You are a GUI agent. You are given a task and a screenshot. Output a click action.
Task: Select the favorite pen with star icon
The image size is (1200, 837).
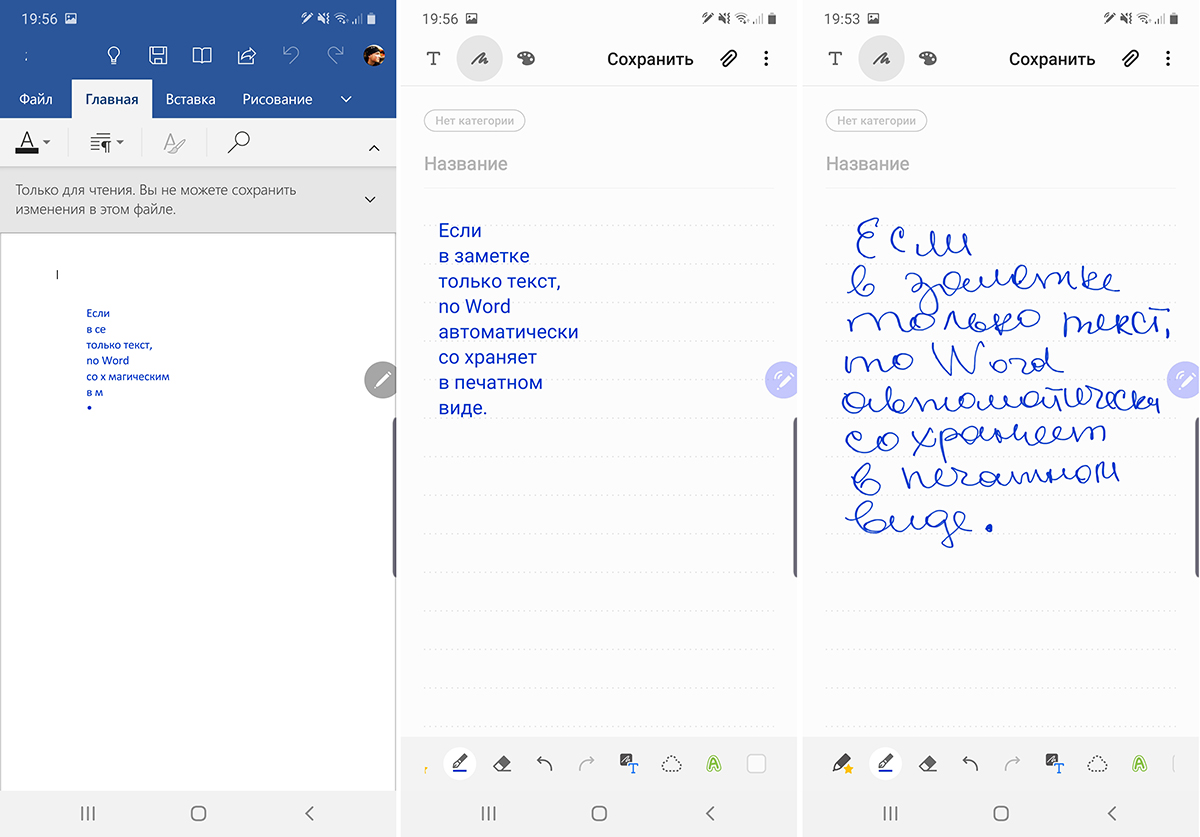click(x=842, y=764)
